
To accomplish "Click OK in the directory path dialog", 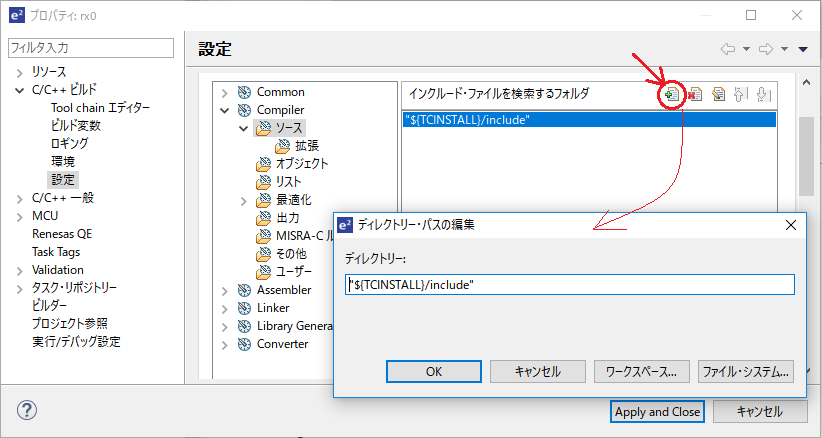I will pyautogui.click(x=434, y=371).
